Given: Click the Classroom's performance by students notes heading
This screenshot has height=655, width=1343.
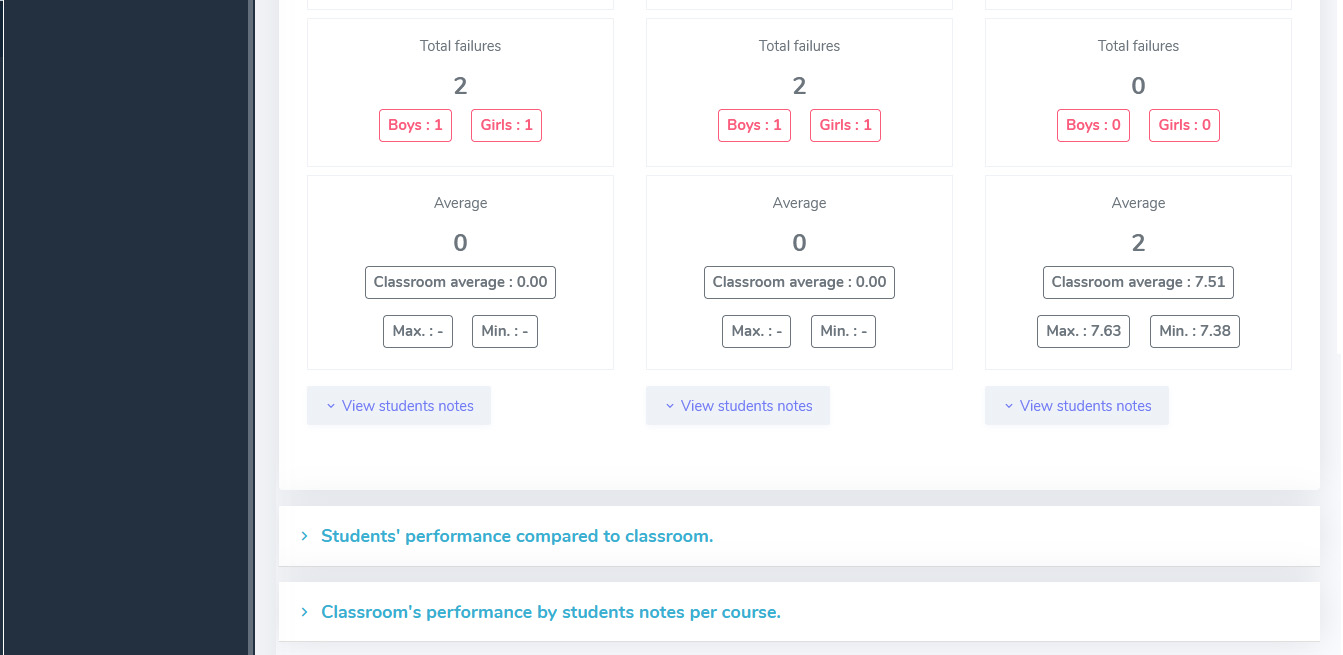Looking at the screenshot, I should pyautogui.click(x=550, y=612).
